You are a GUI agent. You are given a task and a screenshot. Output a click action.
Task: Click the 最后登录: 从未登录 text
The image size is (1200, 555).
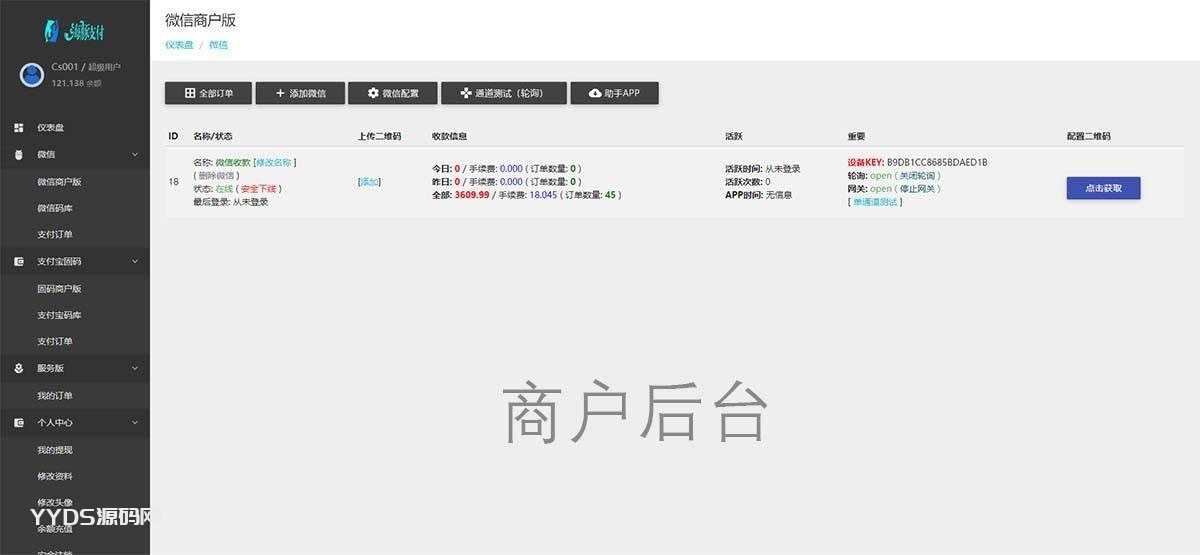point(231,201)
